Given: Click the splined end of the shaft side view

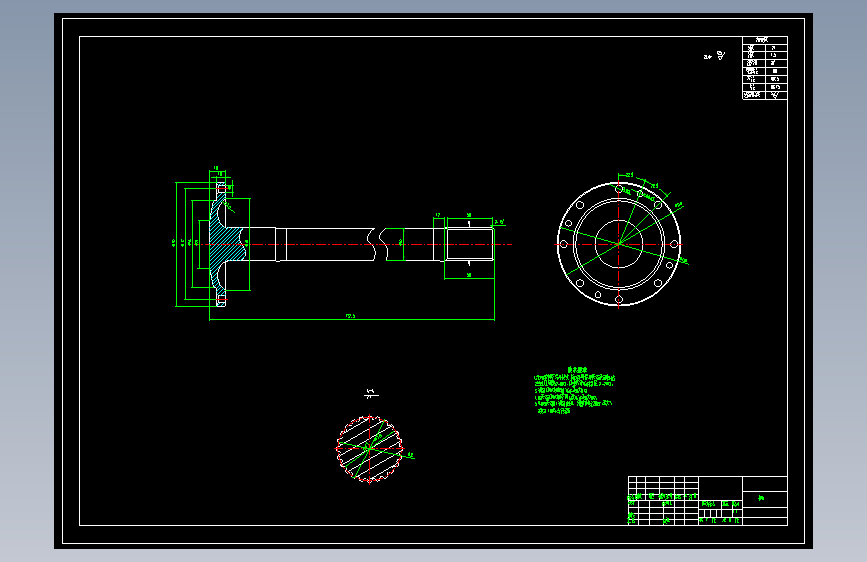Looking at the screenshot, I should [469, 244].
